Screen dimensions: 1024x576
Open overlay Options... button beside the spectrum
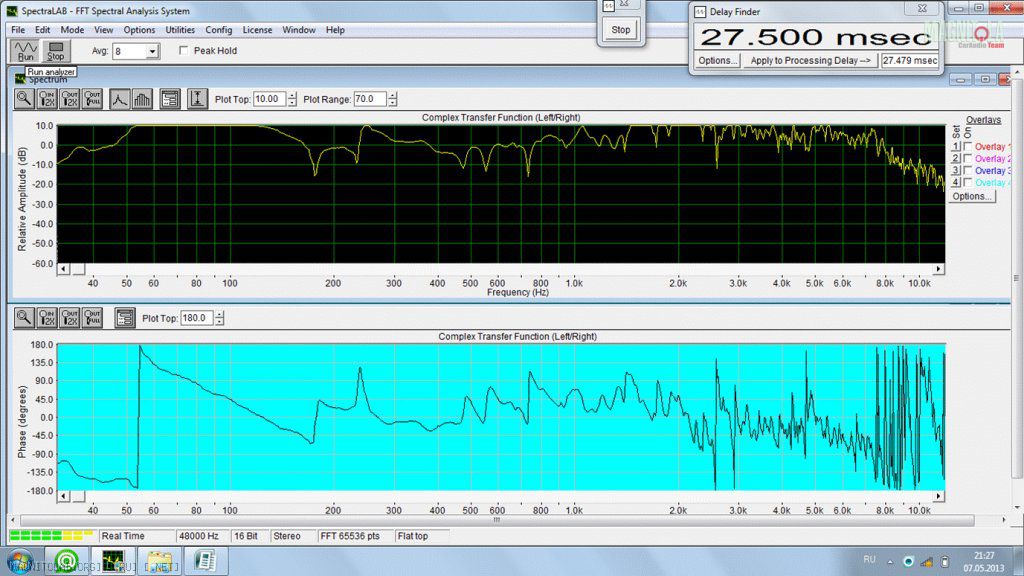pyautogui.click(x=972, y=196)
